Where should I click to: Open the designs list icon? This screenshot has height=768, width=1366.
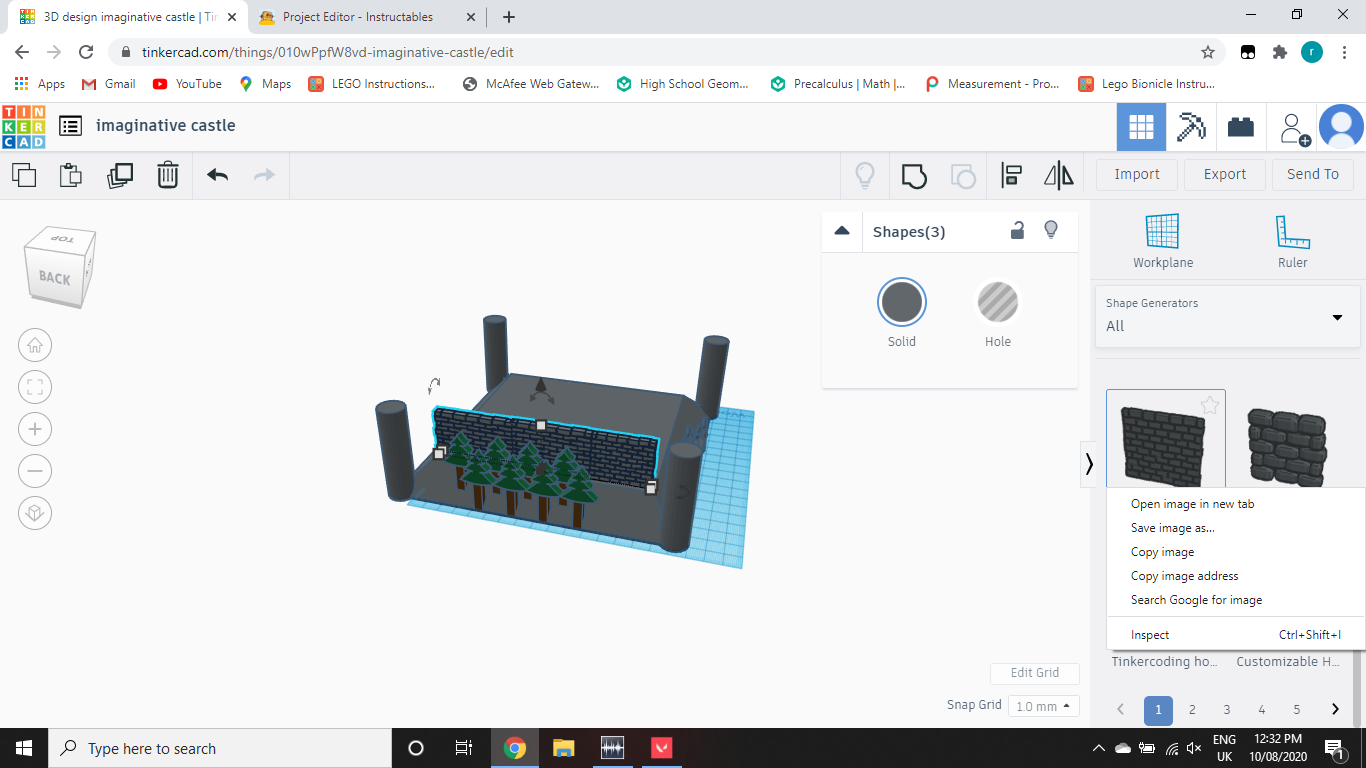tap(70, 126)
